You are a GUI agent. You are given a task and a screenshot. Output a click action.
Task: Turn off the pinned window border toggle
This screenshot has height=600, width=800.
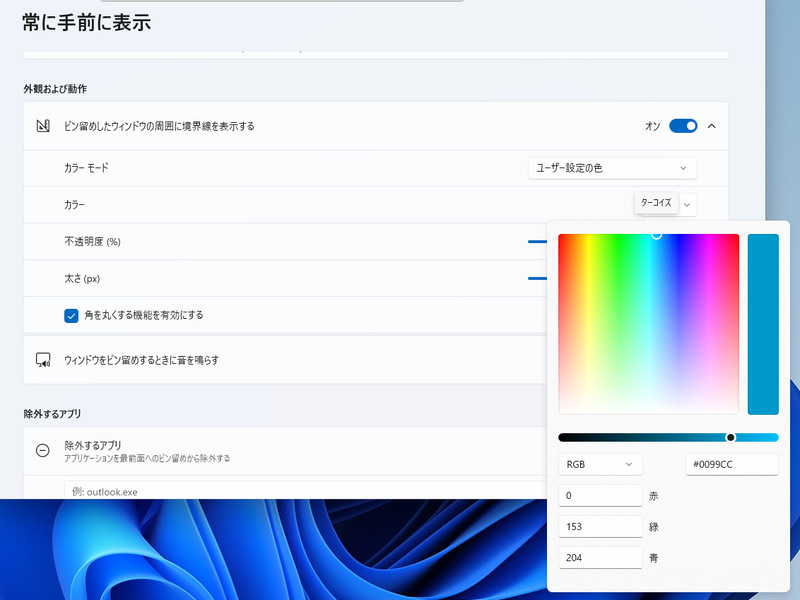point(683,126)
